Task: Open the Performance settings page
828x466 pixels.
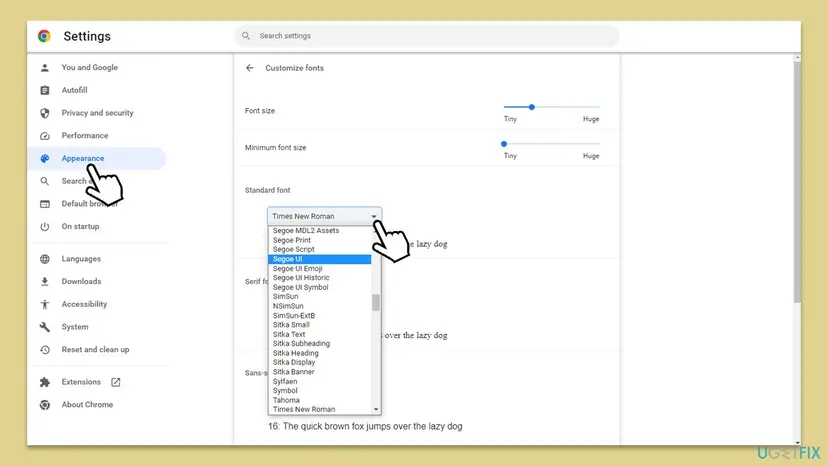Action: tap(85, 136)
